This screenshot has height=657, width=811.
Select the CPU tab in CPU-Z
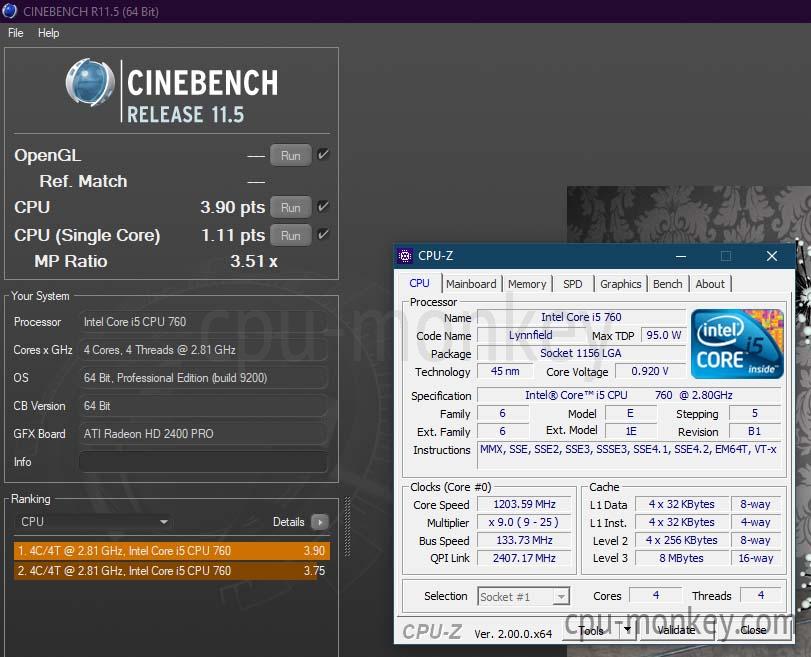[x=419, y=283]
